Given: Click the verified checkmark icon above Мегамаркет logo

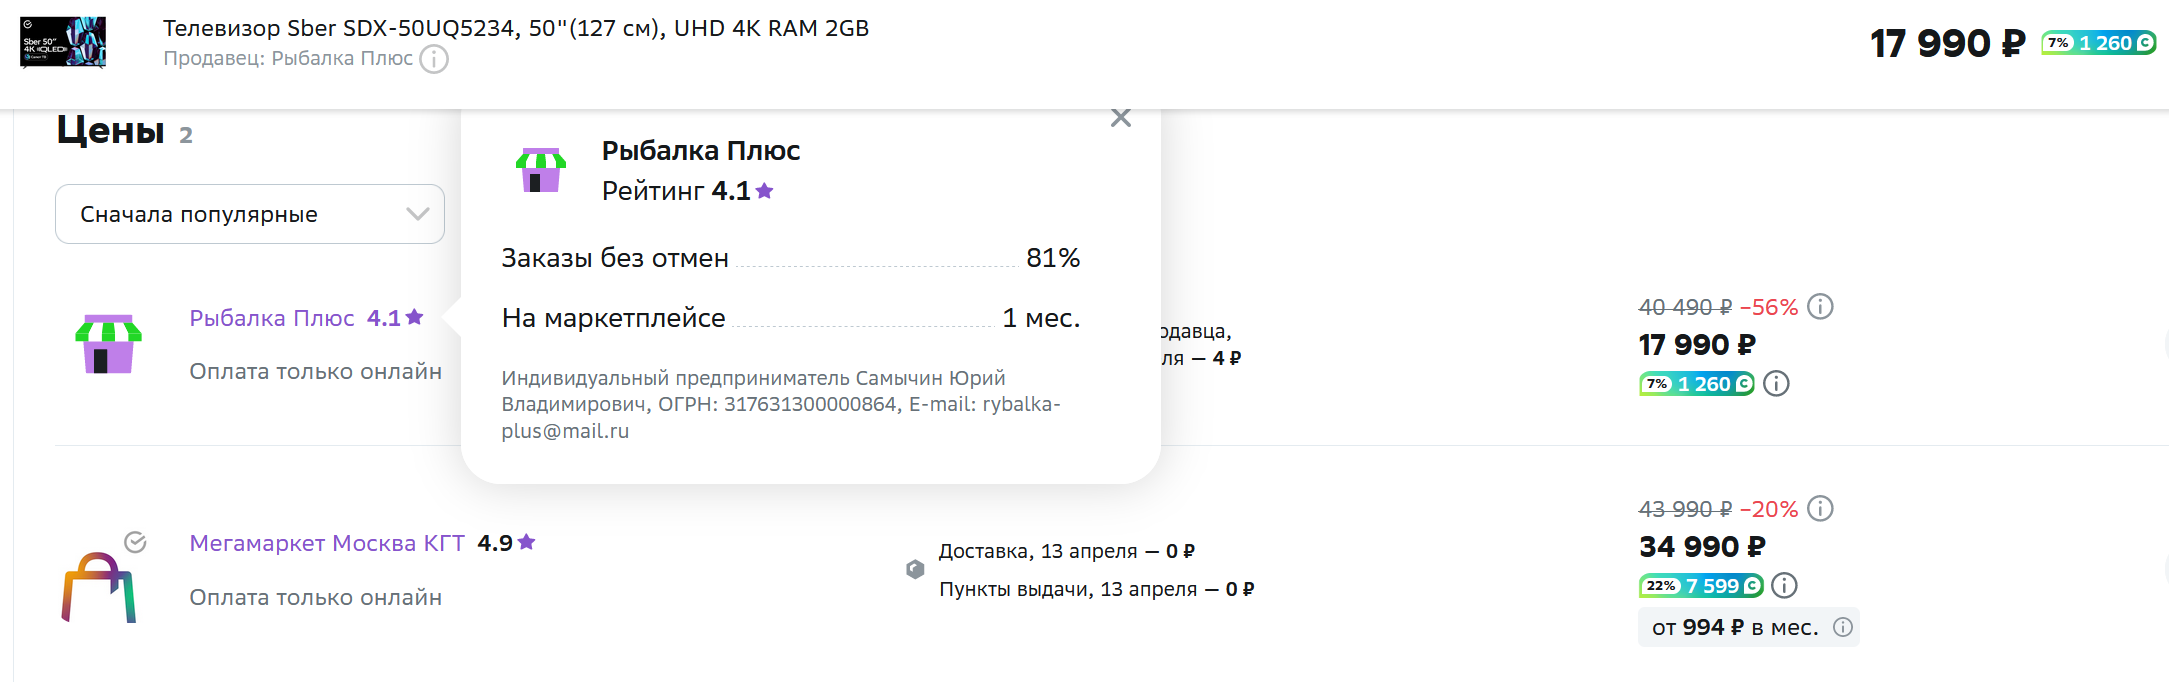Looking at the screenshot, I should (135, 542).
